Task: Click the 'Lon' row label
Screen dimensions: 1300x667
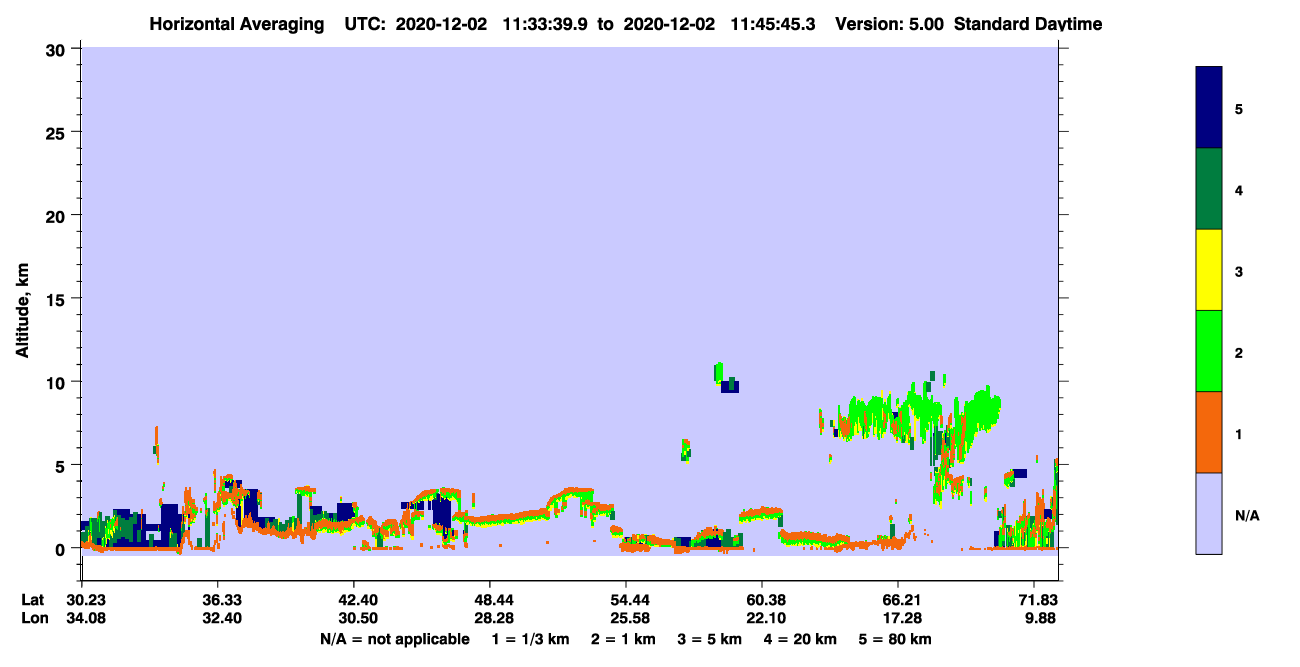Action: [33, 619]
